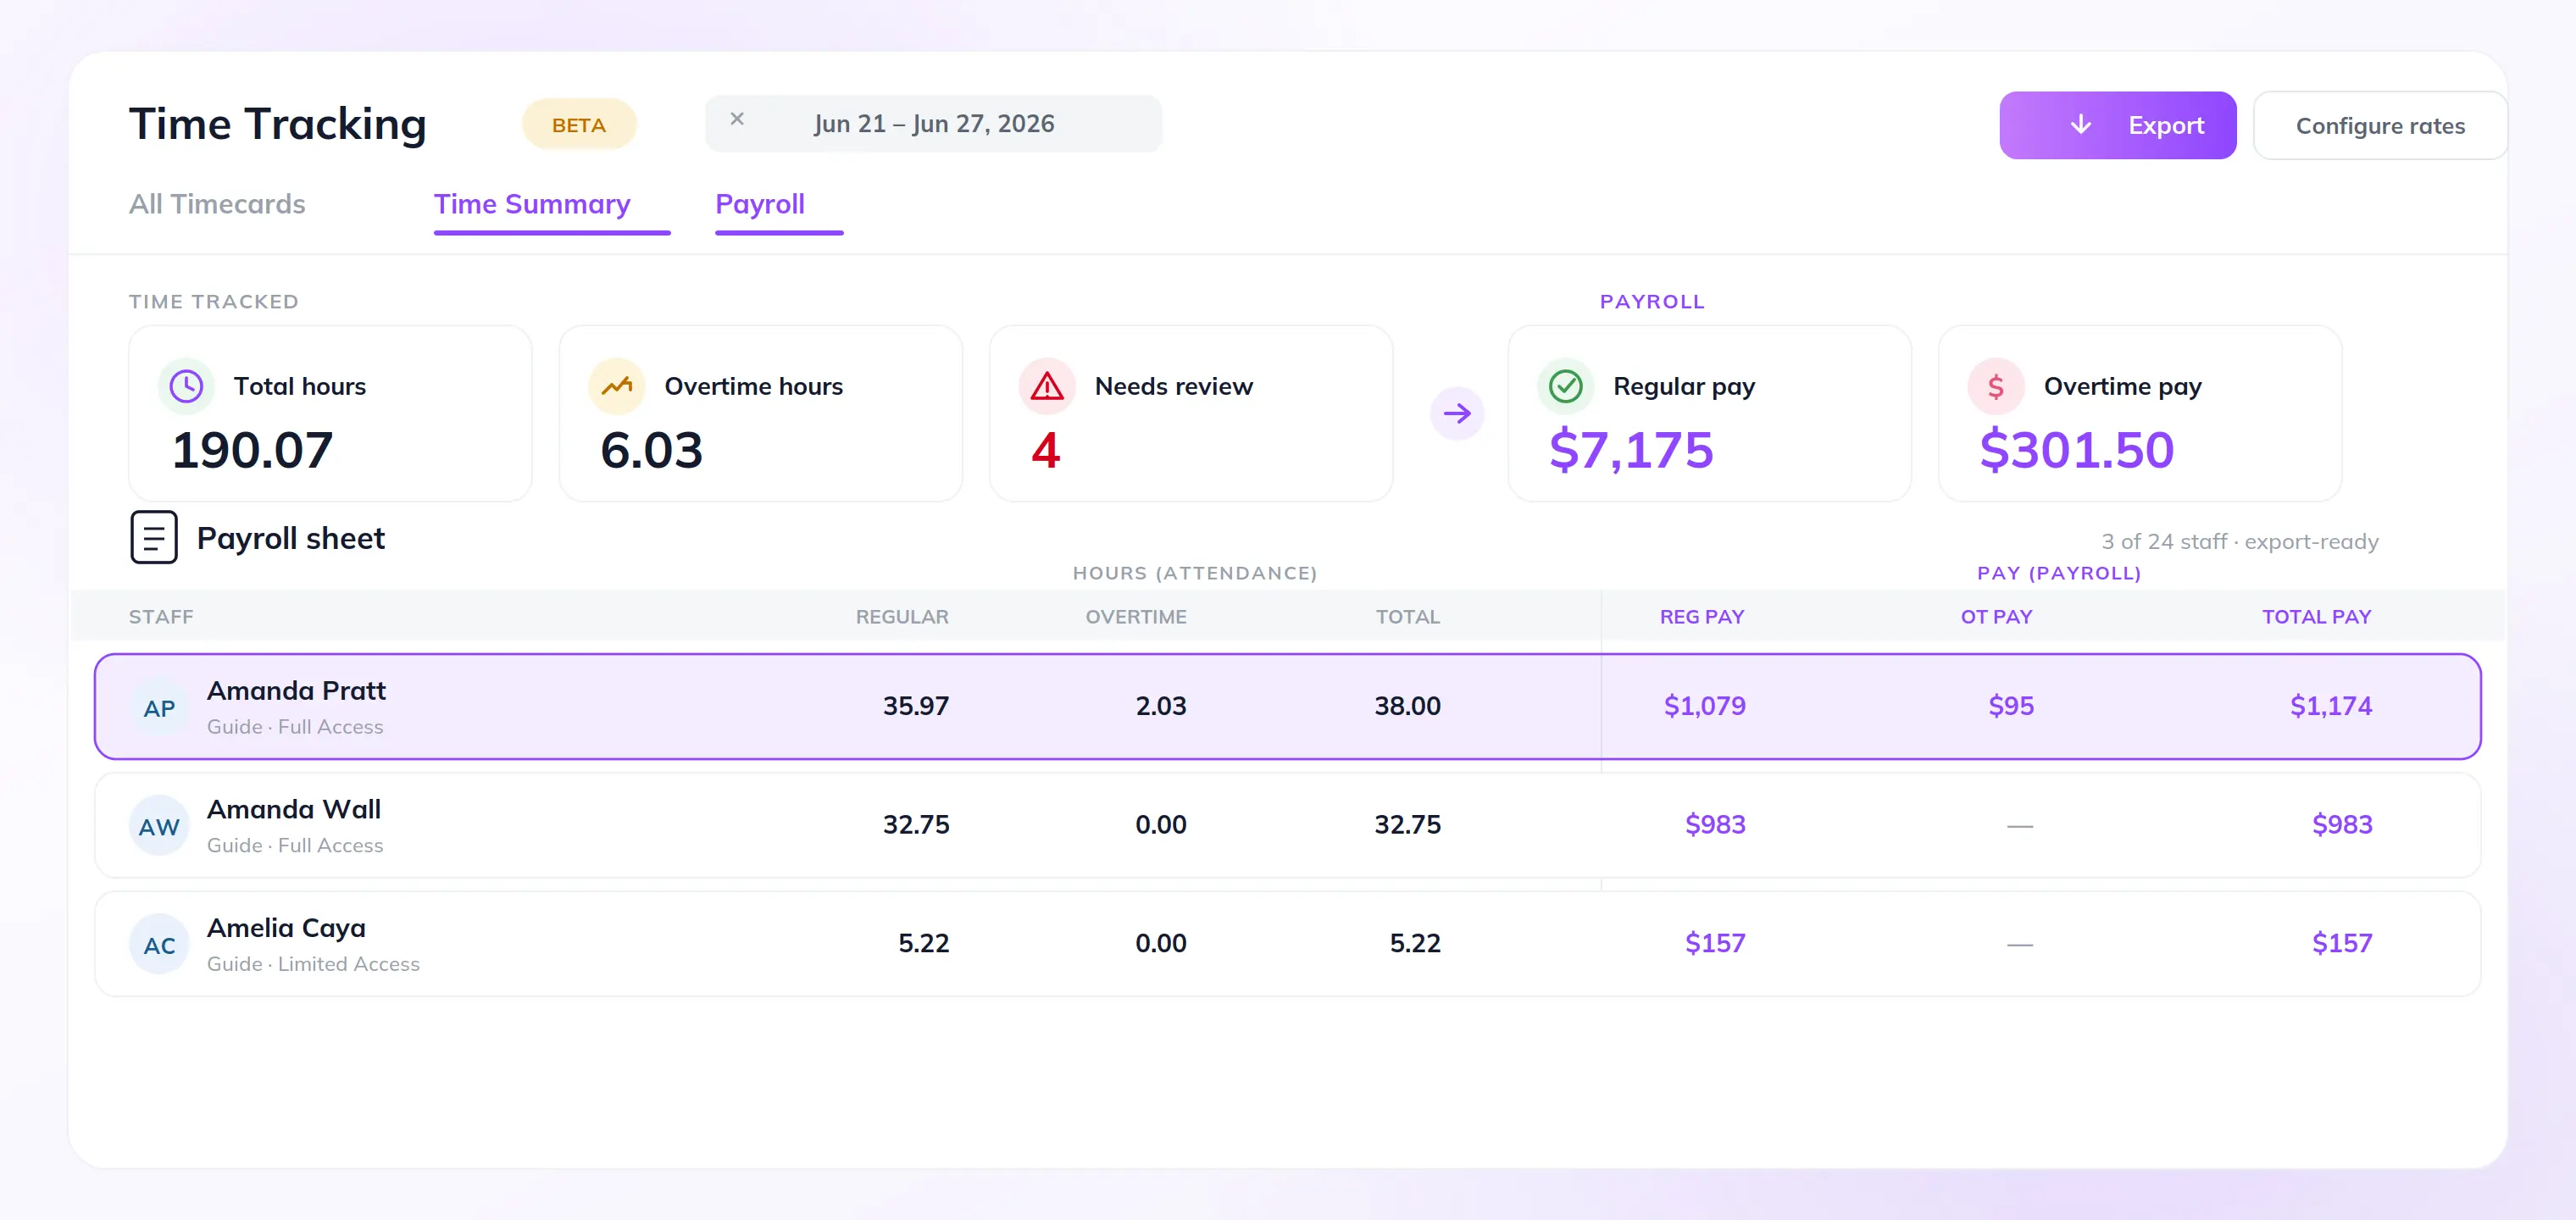The image size is (2576, 1220).
Task: Click the Overtime pay amount $301.50
Action: tap(2077, 450)
